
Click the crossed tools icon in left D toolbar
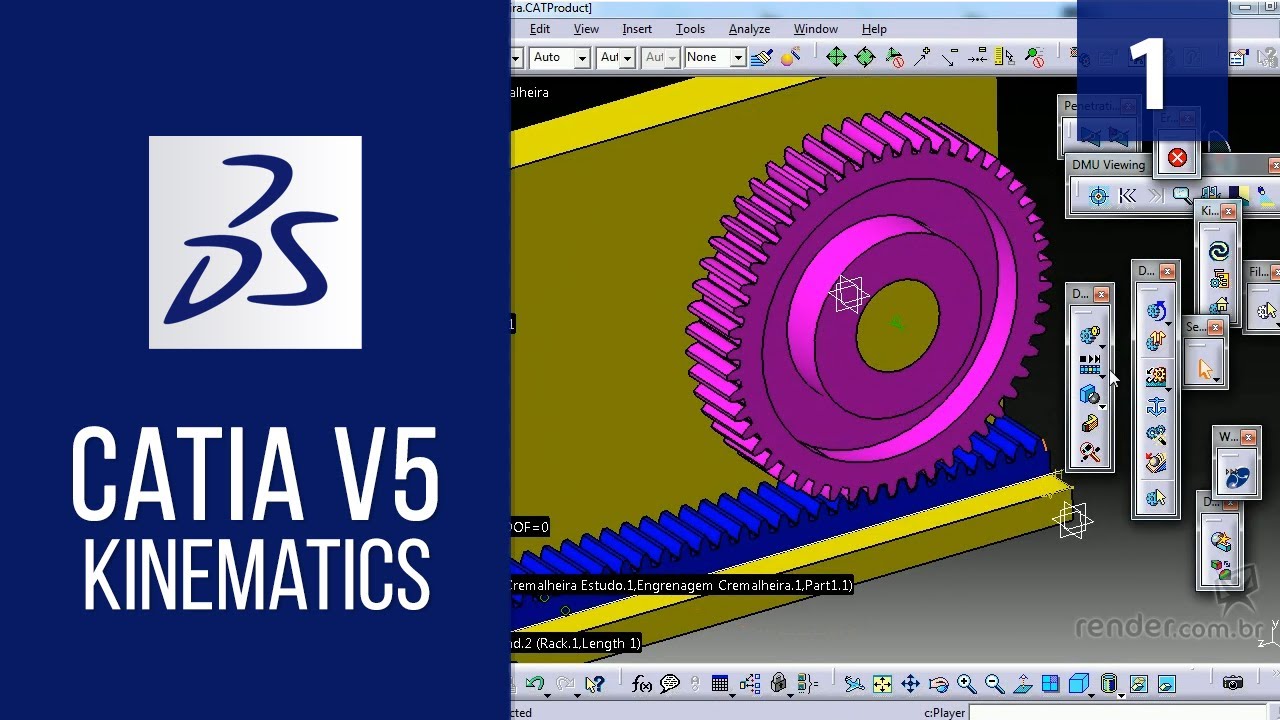tap(1089, 454)
